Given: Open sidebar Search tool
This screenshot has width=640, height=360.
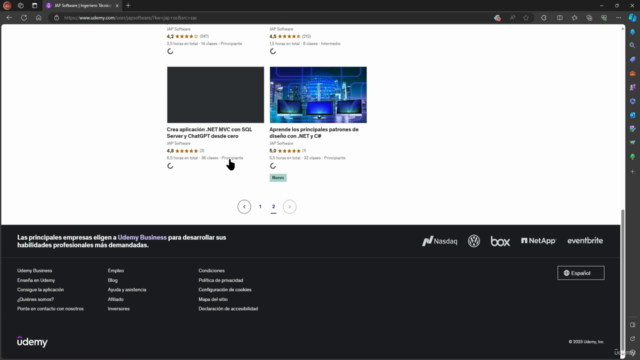Looking at the screenshot, I should [633, 46].
